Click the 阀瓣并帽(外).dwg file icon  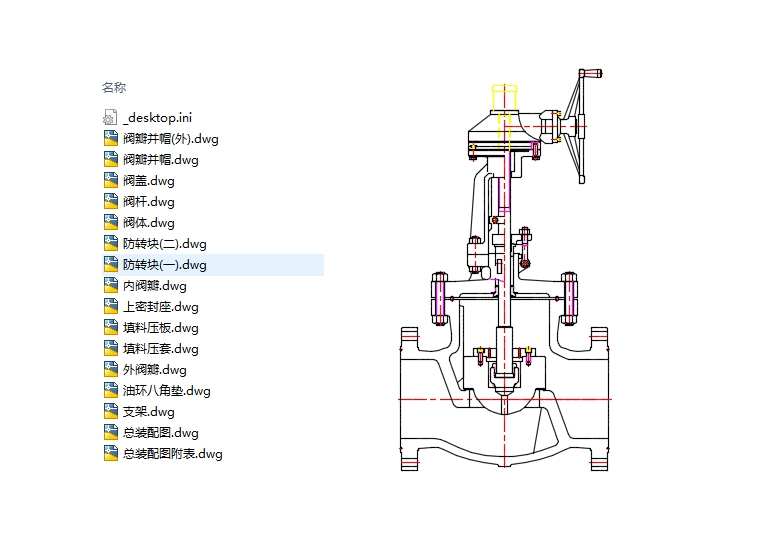pyautogui.click(x=110, y=139)
